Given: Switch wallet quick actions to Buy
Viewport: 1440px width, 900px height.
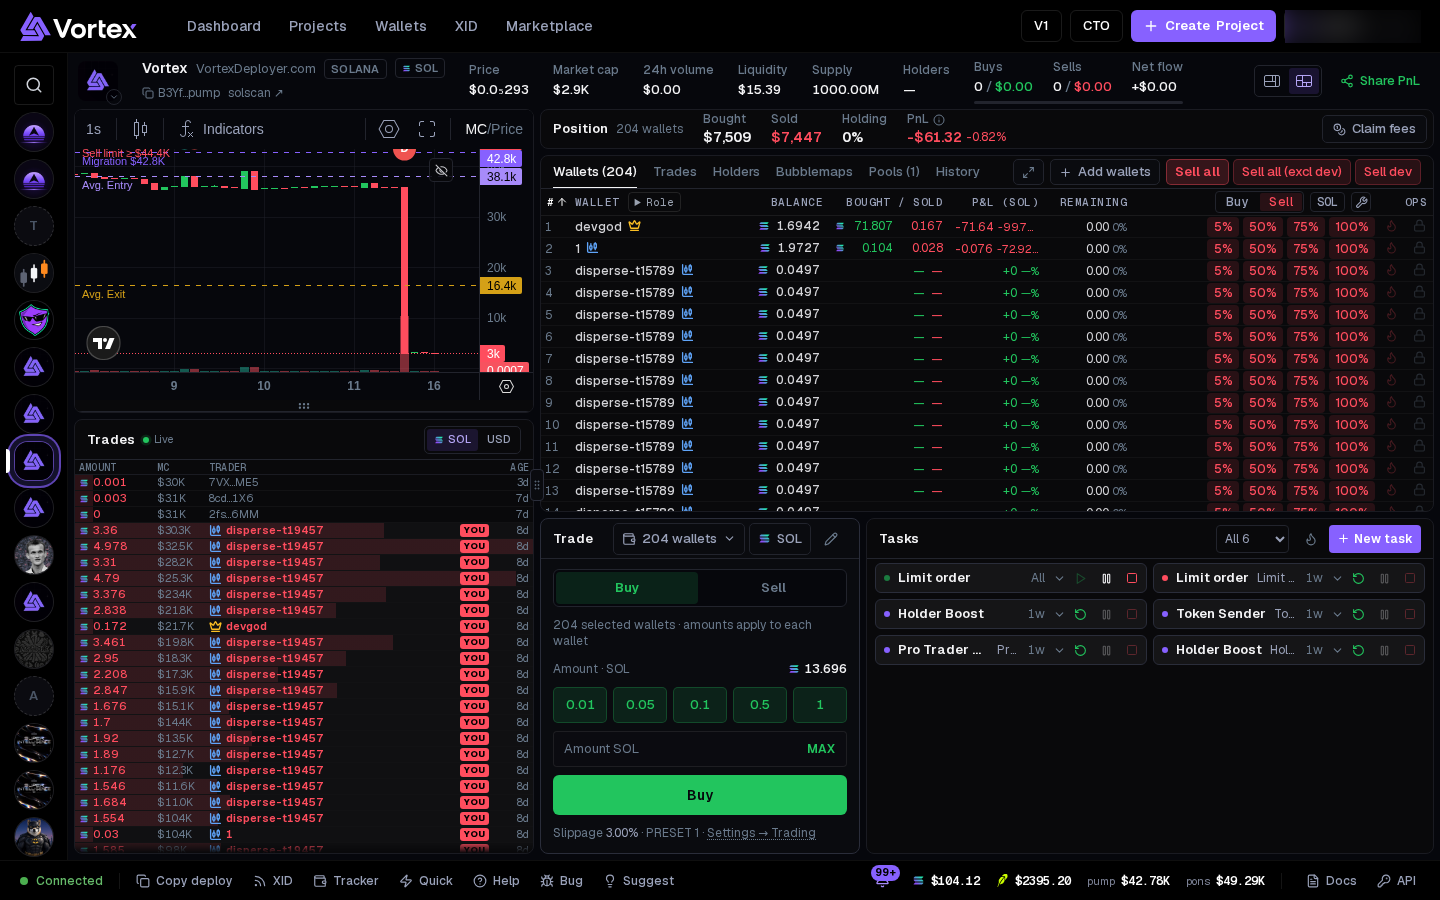Looking at the screenshot, I should 1237,202.
